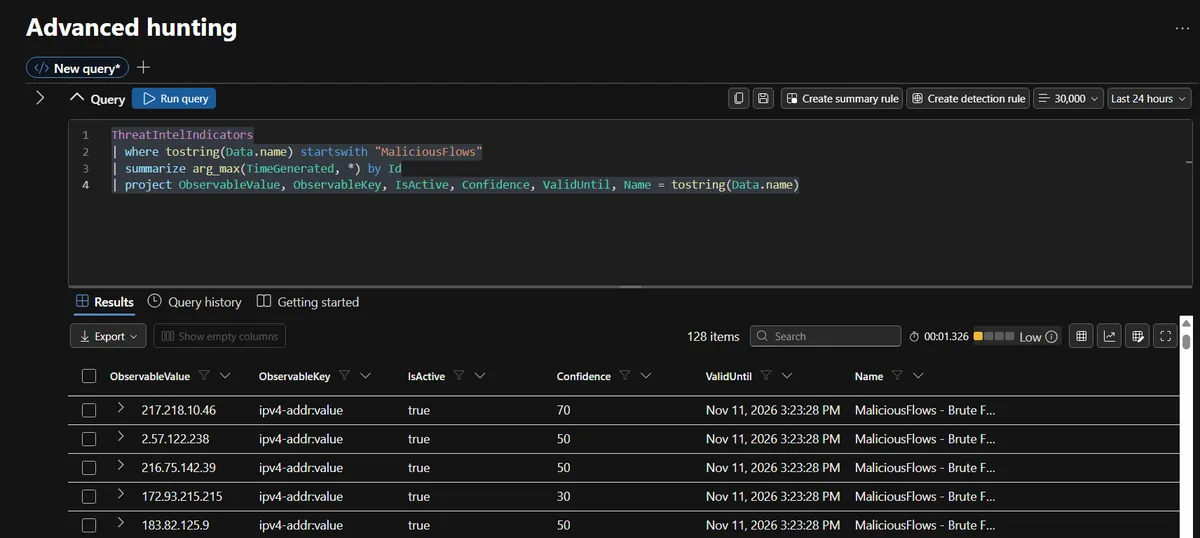Filter the IsActive column
1200x538 pixels.
coord(459,376)
